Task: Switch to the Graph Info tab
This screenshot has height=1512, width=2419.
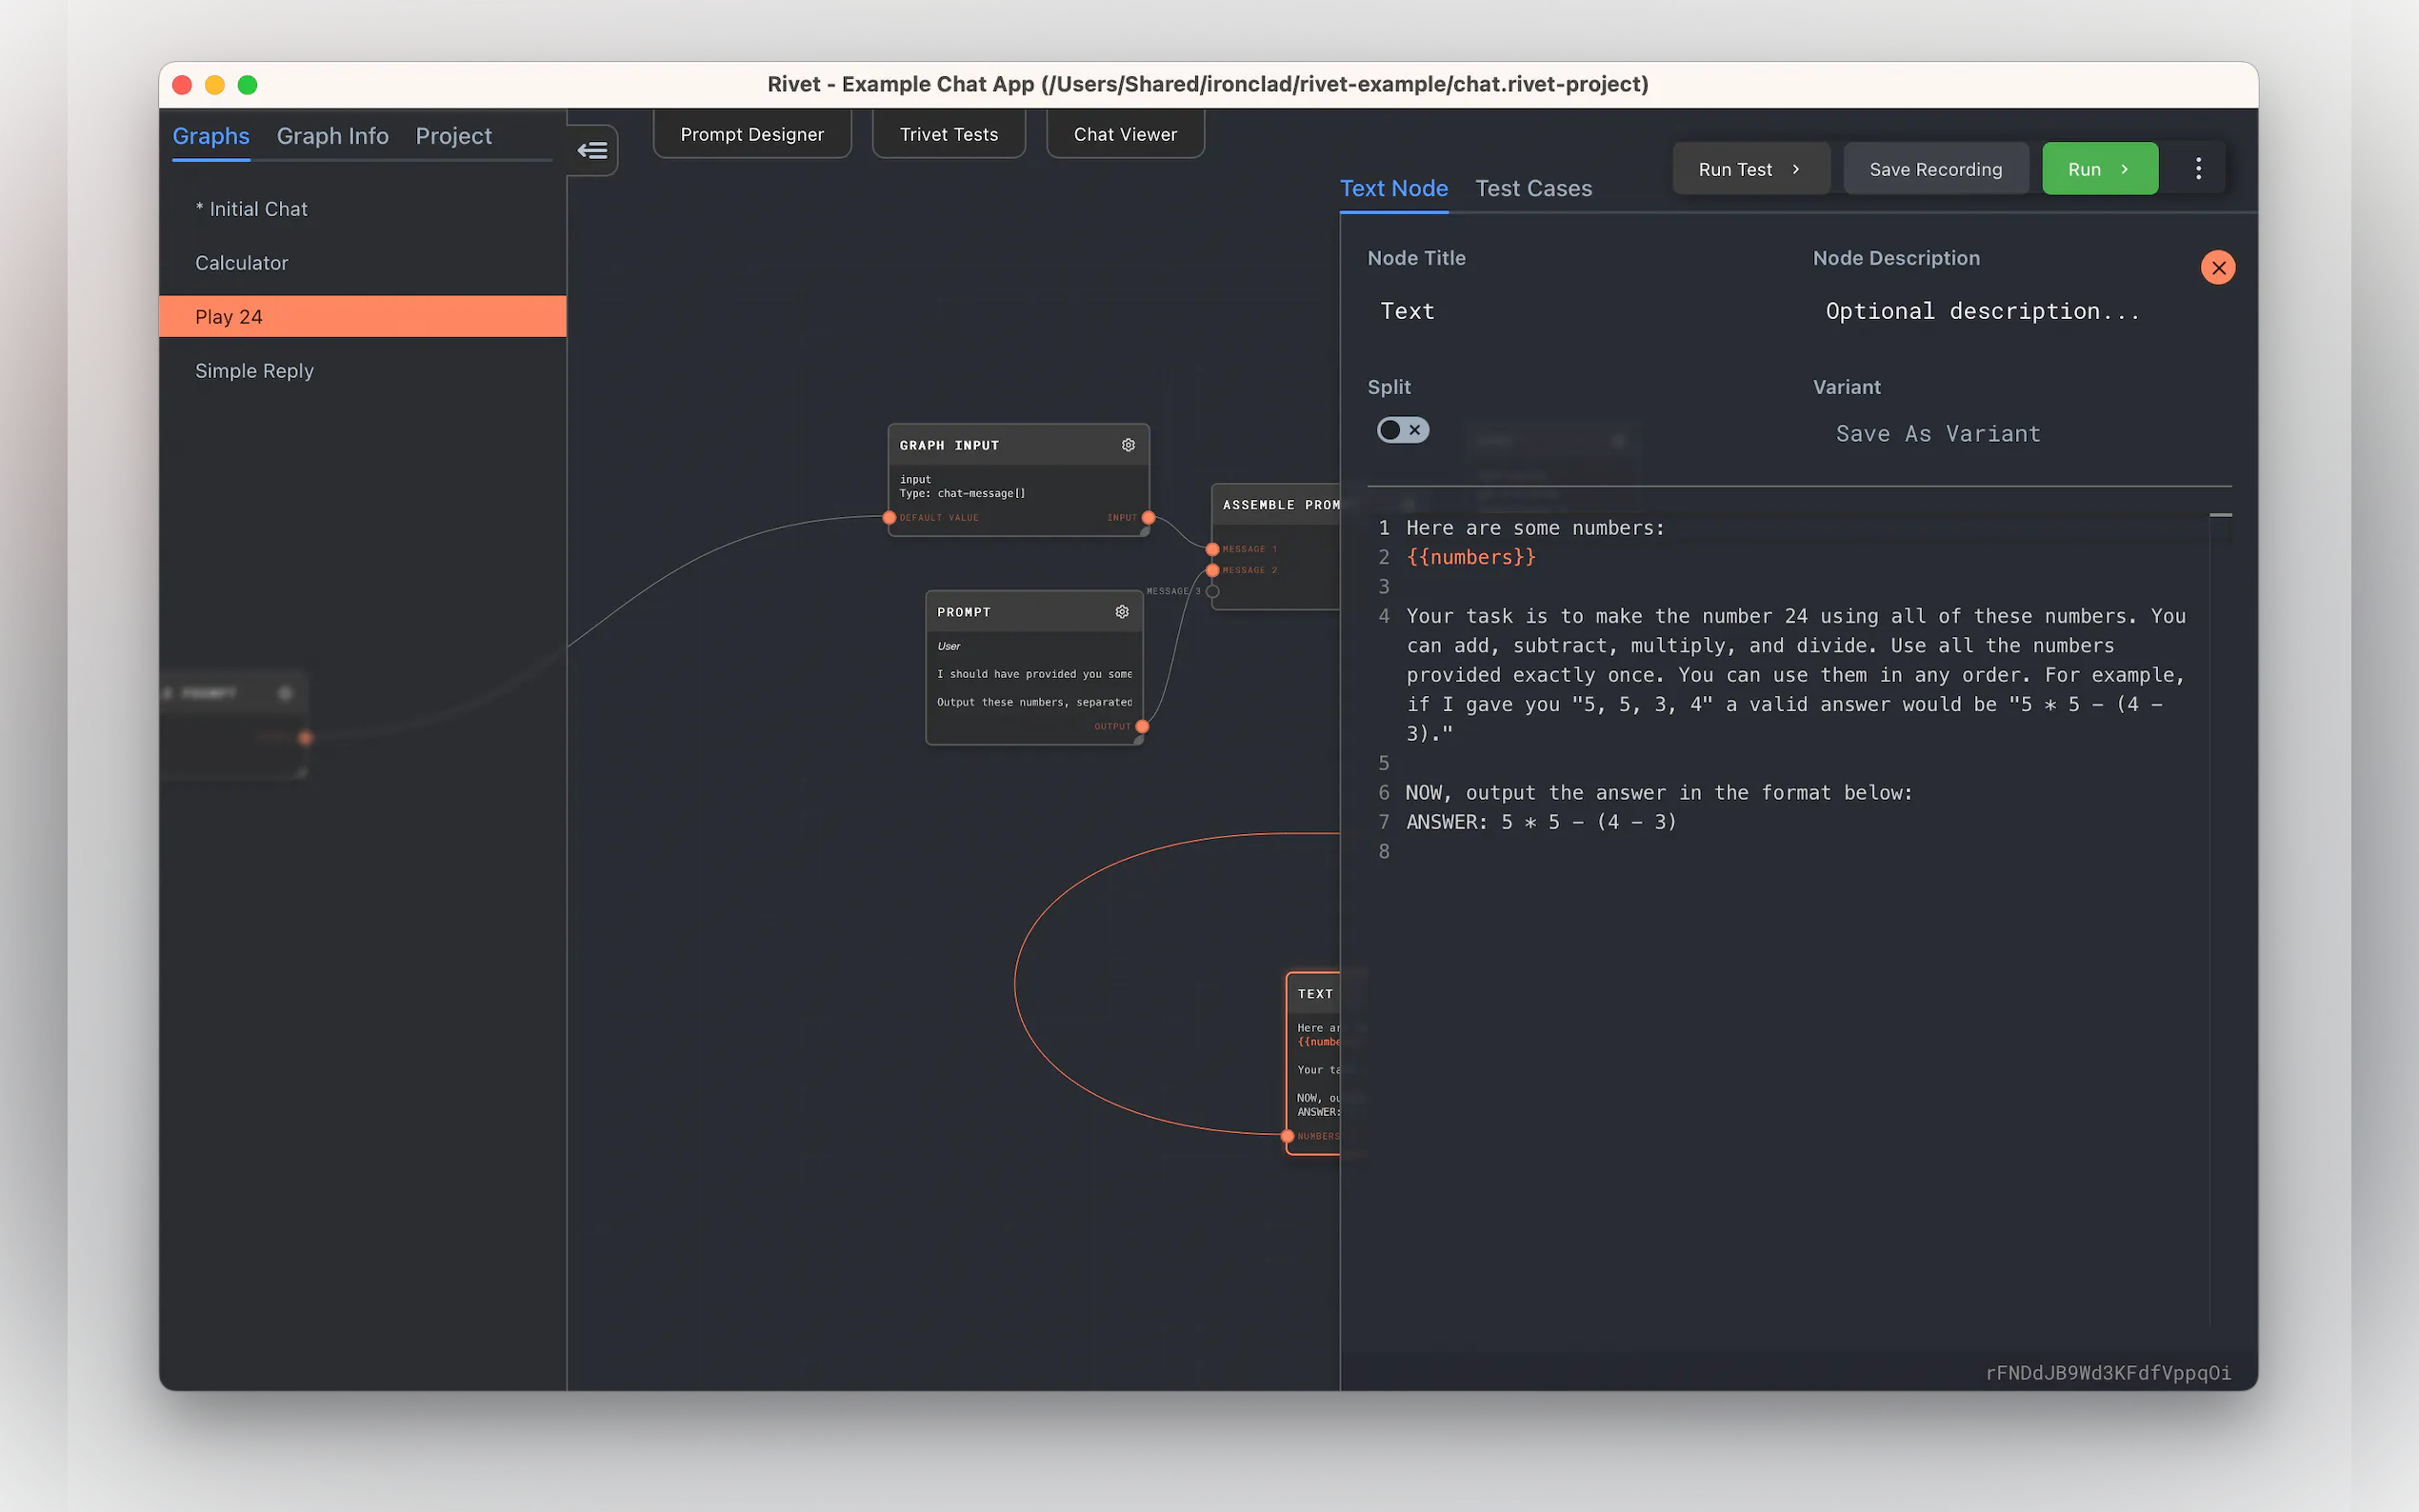Action: tap(332, 136)
